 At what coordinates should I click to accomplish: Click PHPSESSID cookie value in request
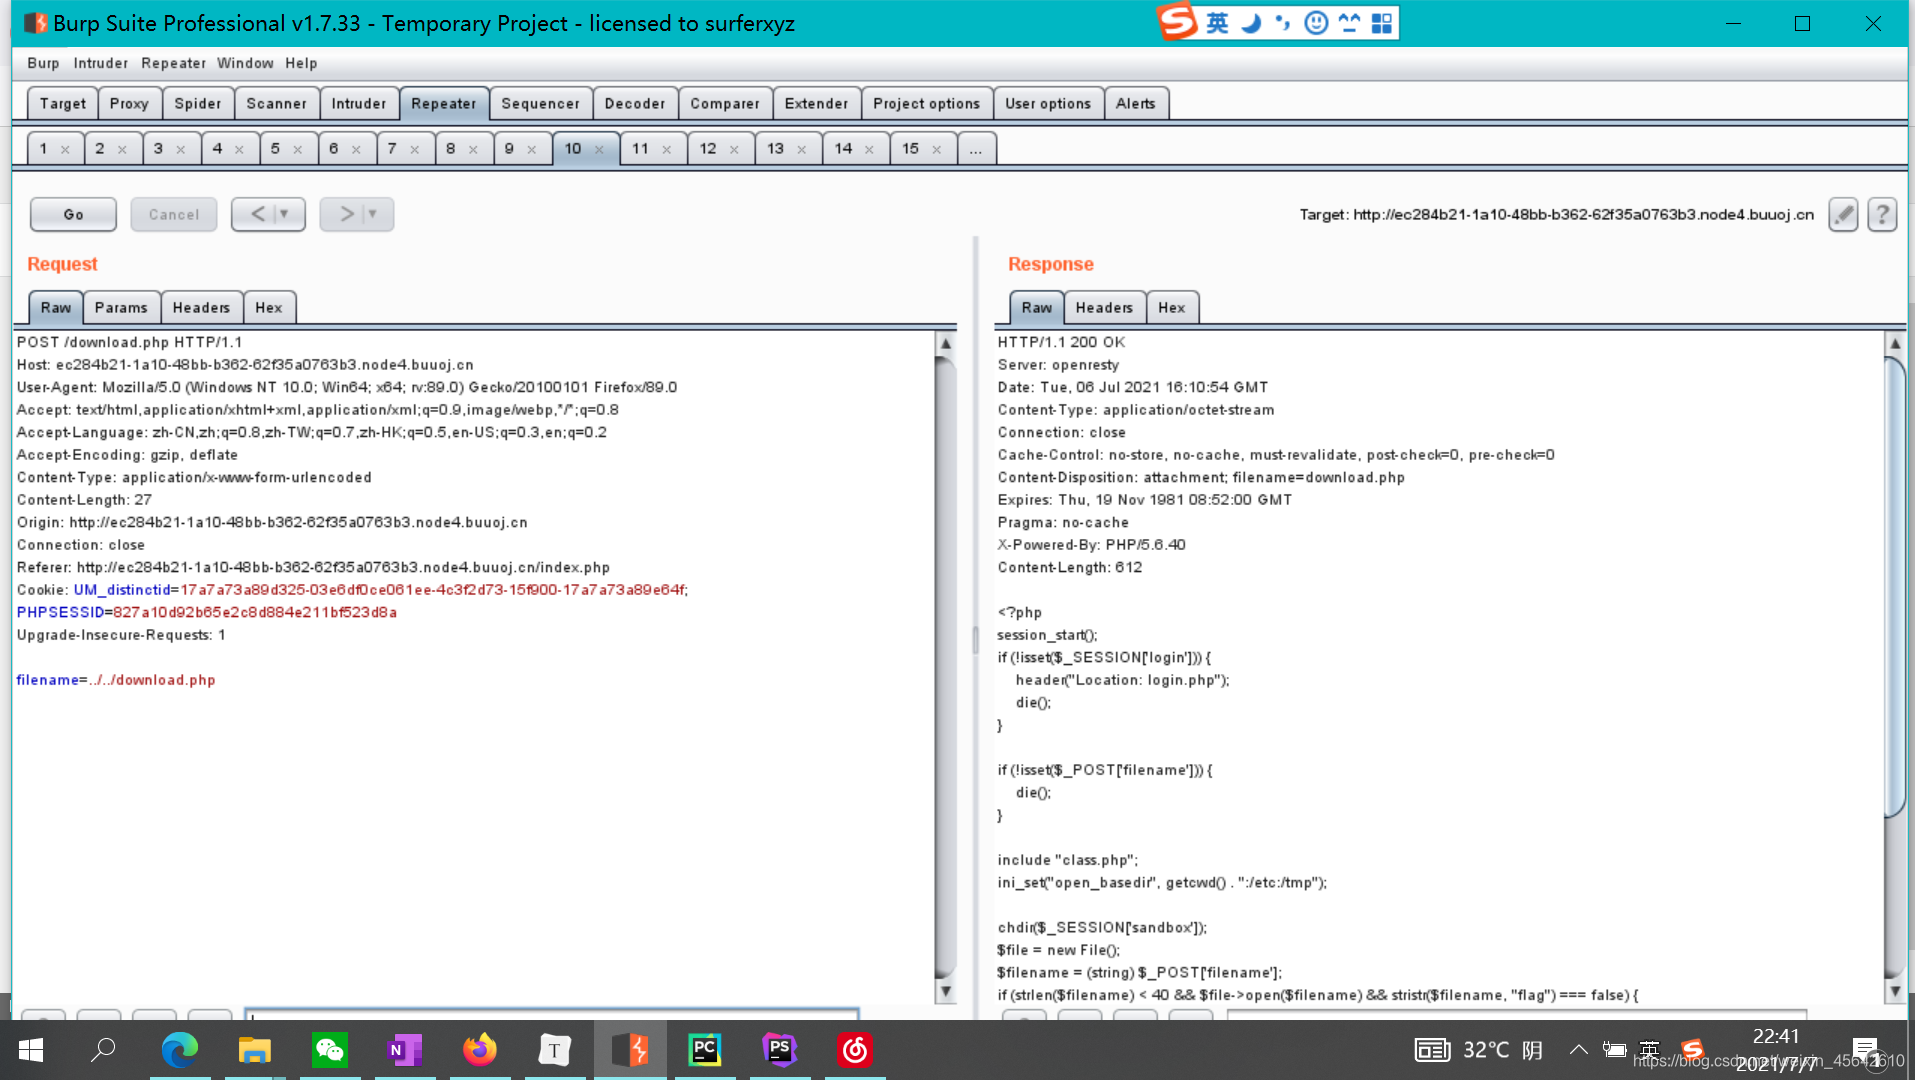tap(254, 612)
